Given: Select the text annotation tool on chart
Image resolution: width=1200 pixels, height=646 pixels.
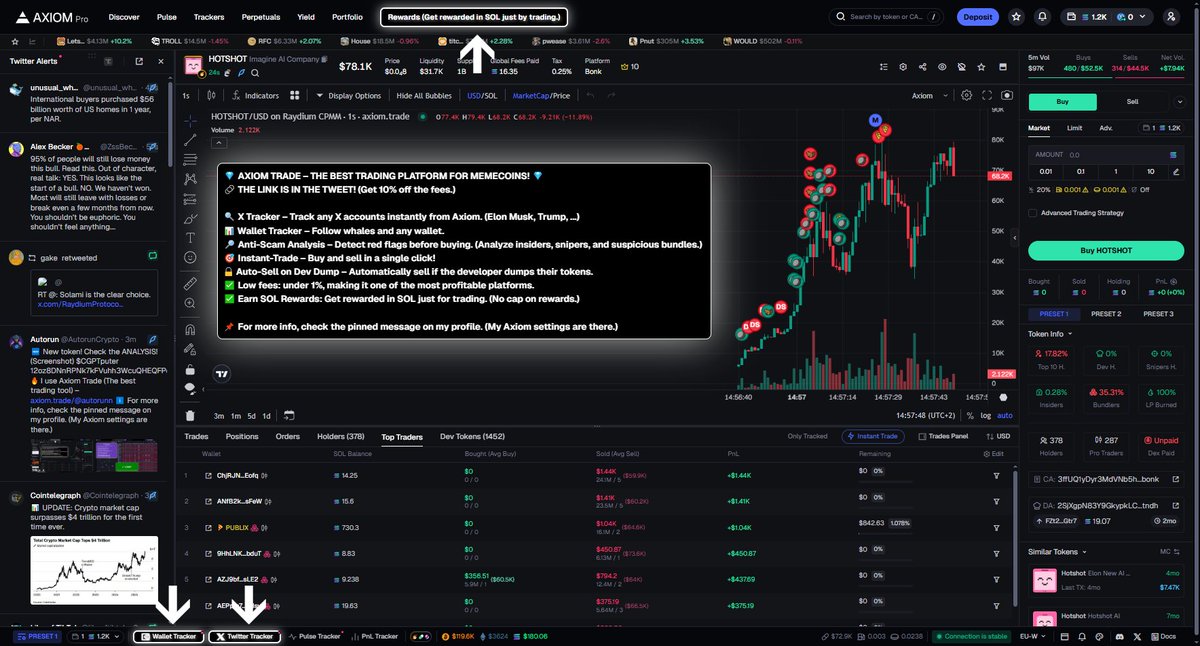Looking at the screenshot, I should 190,237.
